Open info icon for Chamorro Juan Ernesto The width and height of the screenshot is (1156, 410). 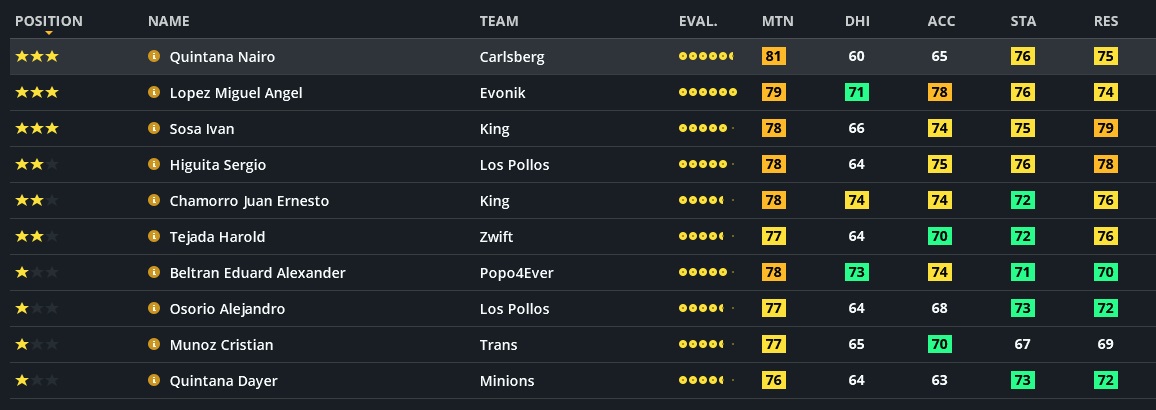click(x=154, y=201)
